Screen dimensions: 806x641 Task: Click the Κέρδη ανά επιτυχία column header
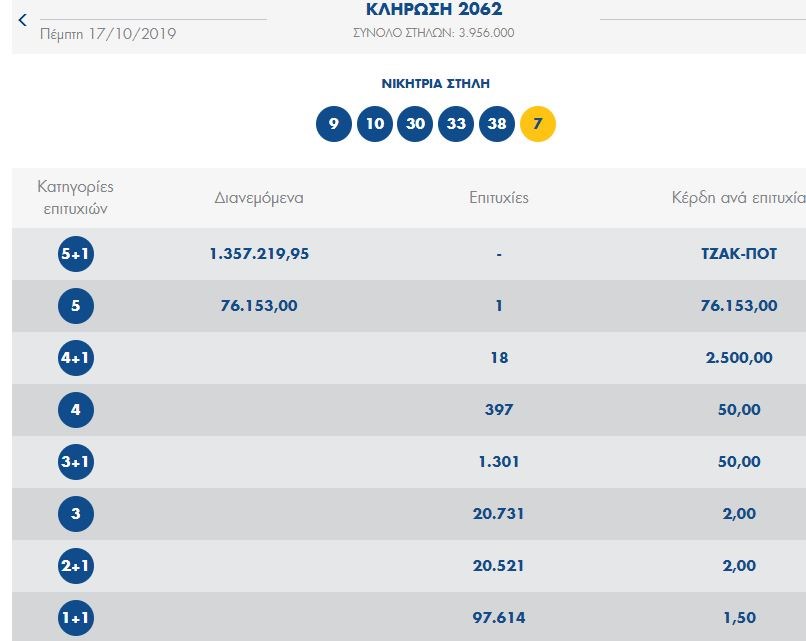(738, 198)
